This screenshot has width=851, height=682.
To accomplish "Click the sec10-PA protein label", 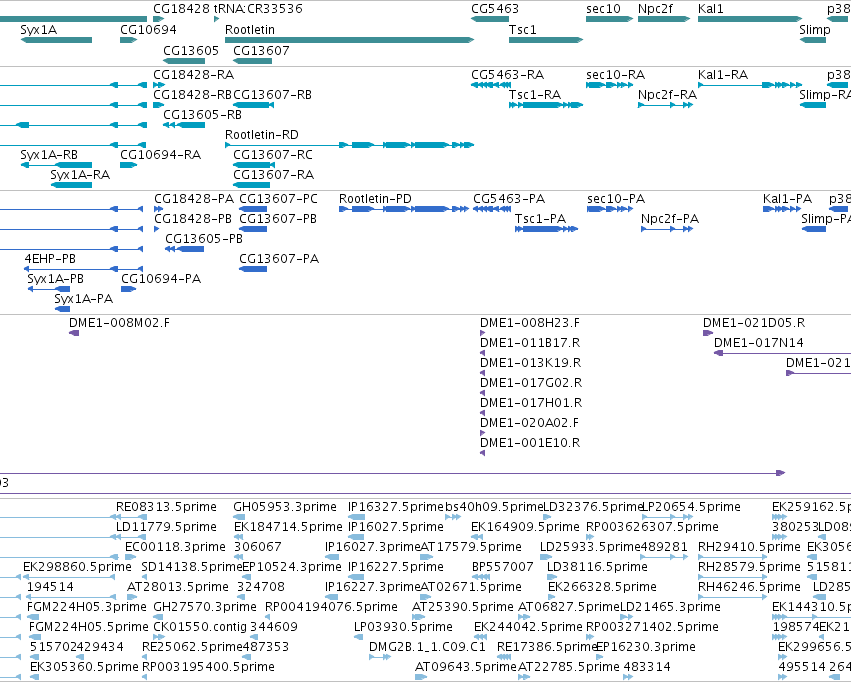I will coord(616,199).
